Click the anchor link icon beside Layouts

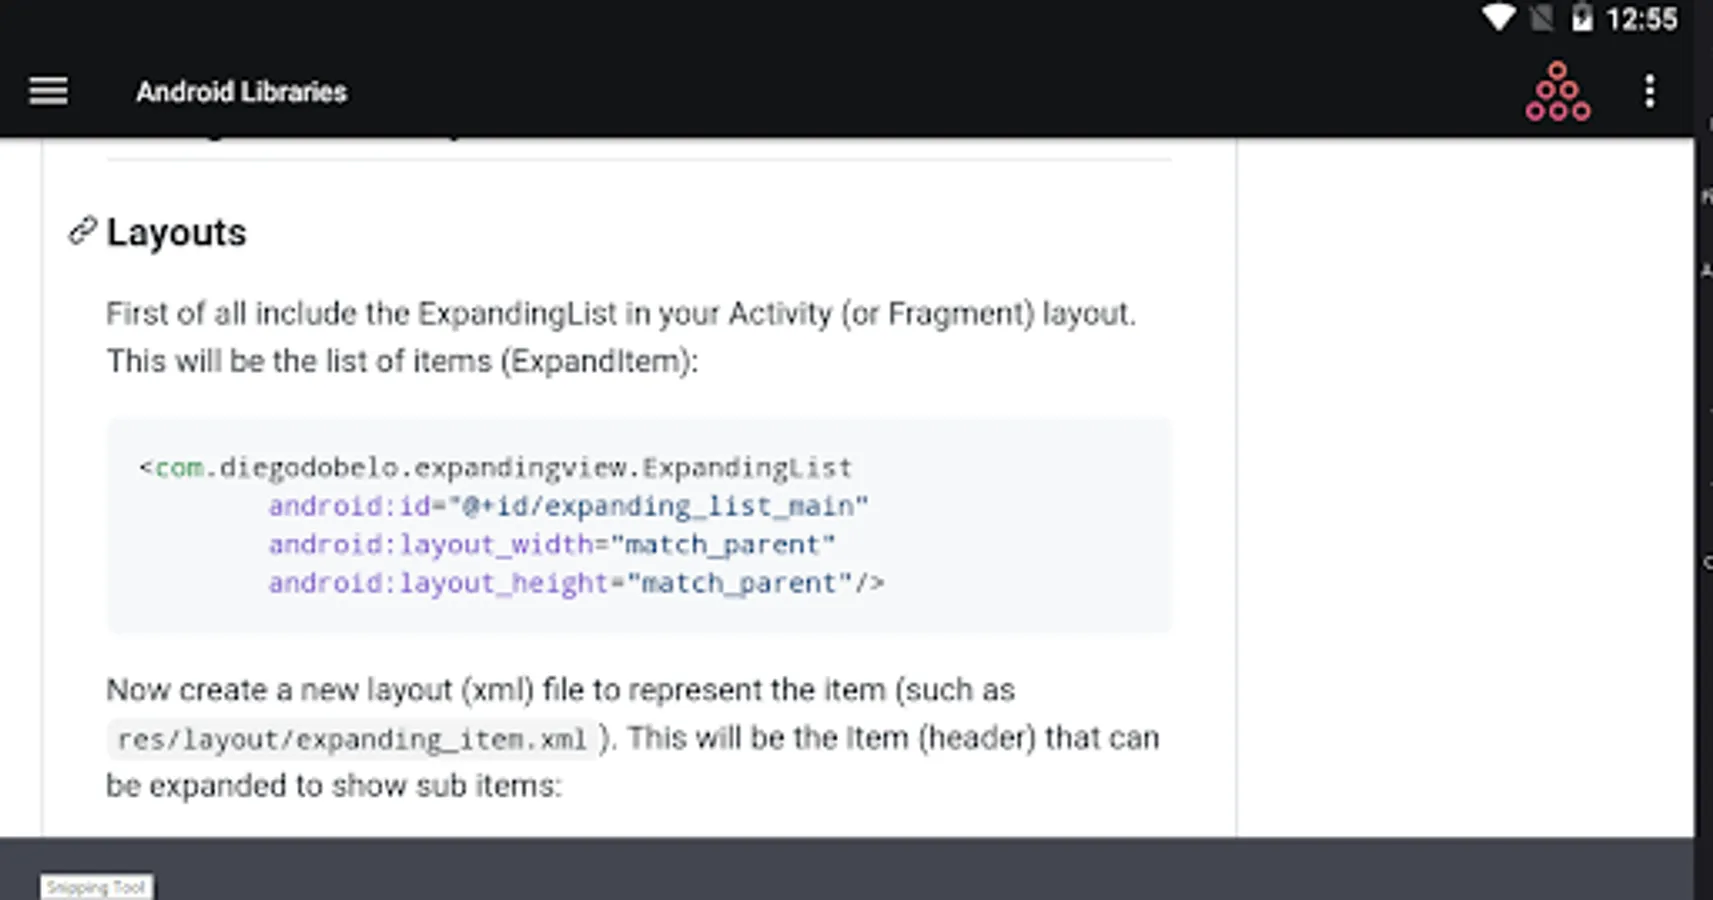click(82, 232)
